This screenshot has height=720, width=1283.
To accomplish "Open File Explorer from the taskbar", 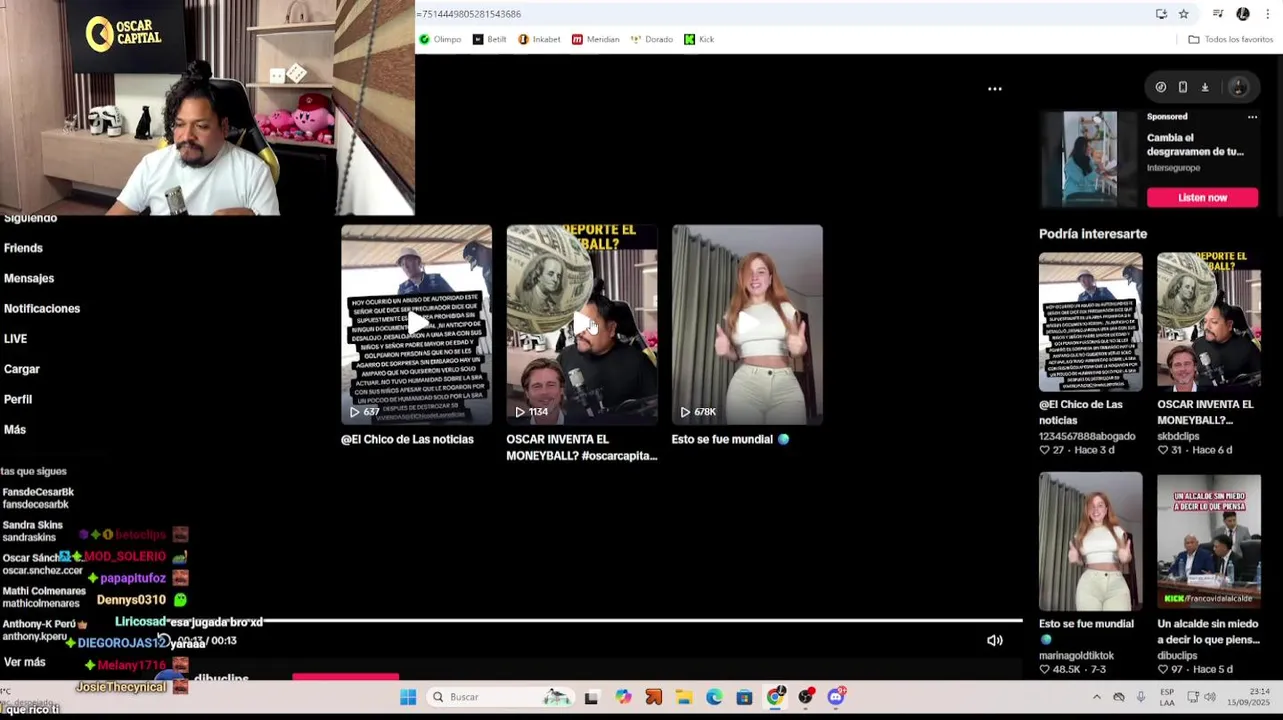I will 683,697.
